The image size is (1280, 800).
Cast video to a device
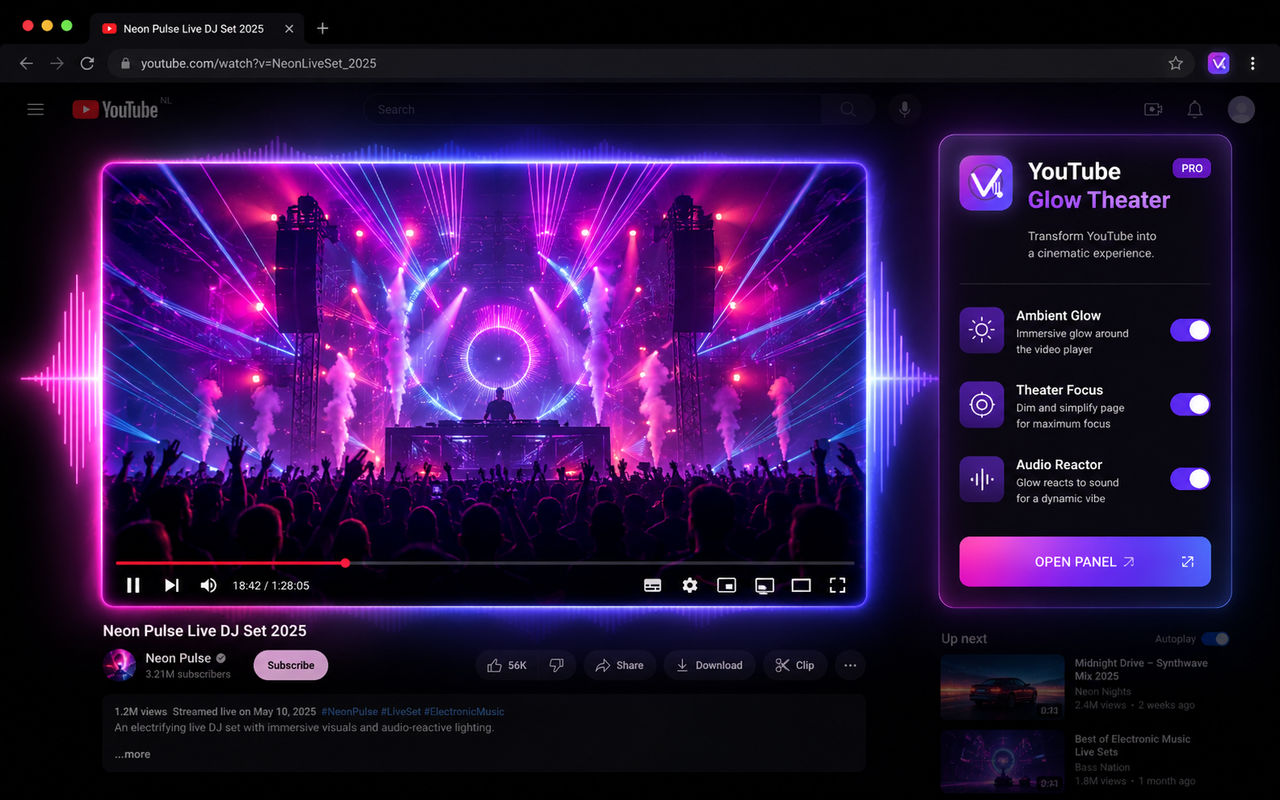(x=764, y=586)
